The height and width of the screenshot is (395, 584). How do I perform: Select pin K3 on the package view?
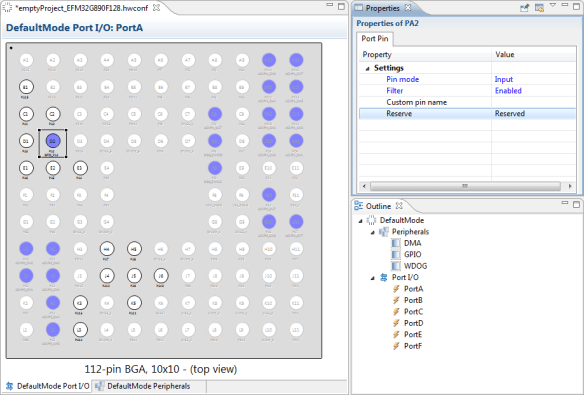pos(80,303)
